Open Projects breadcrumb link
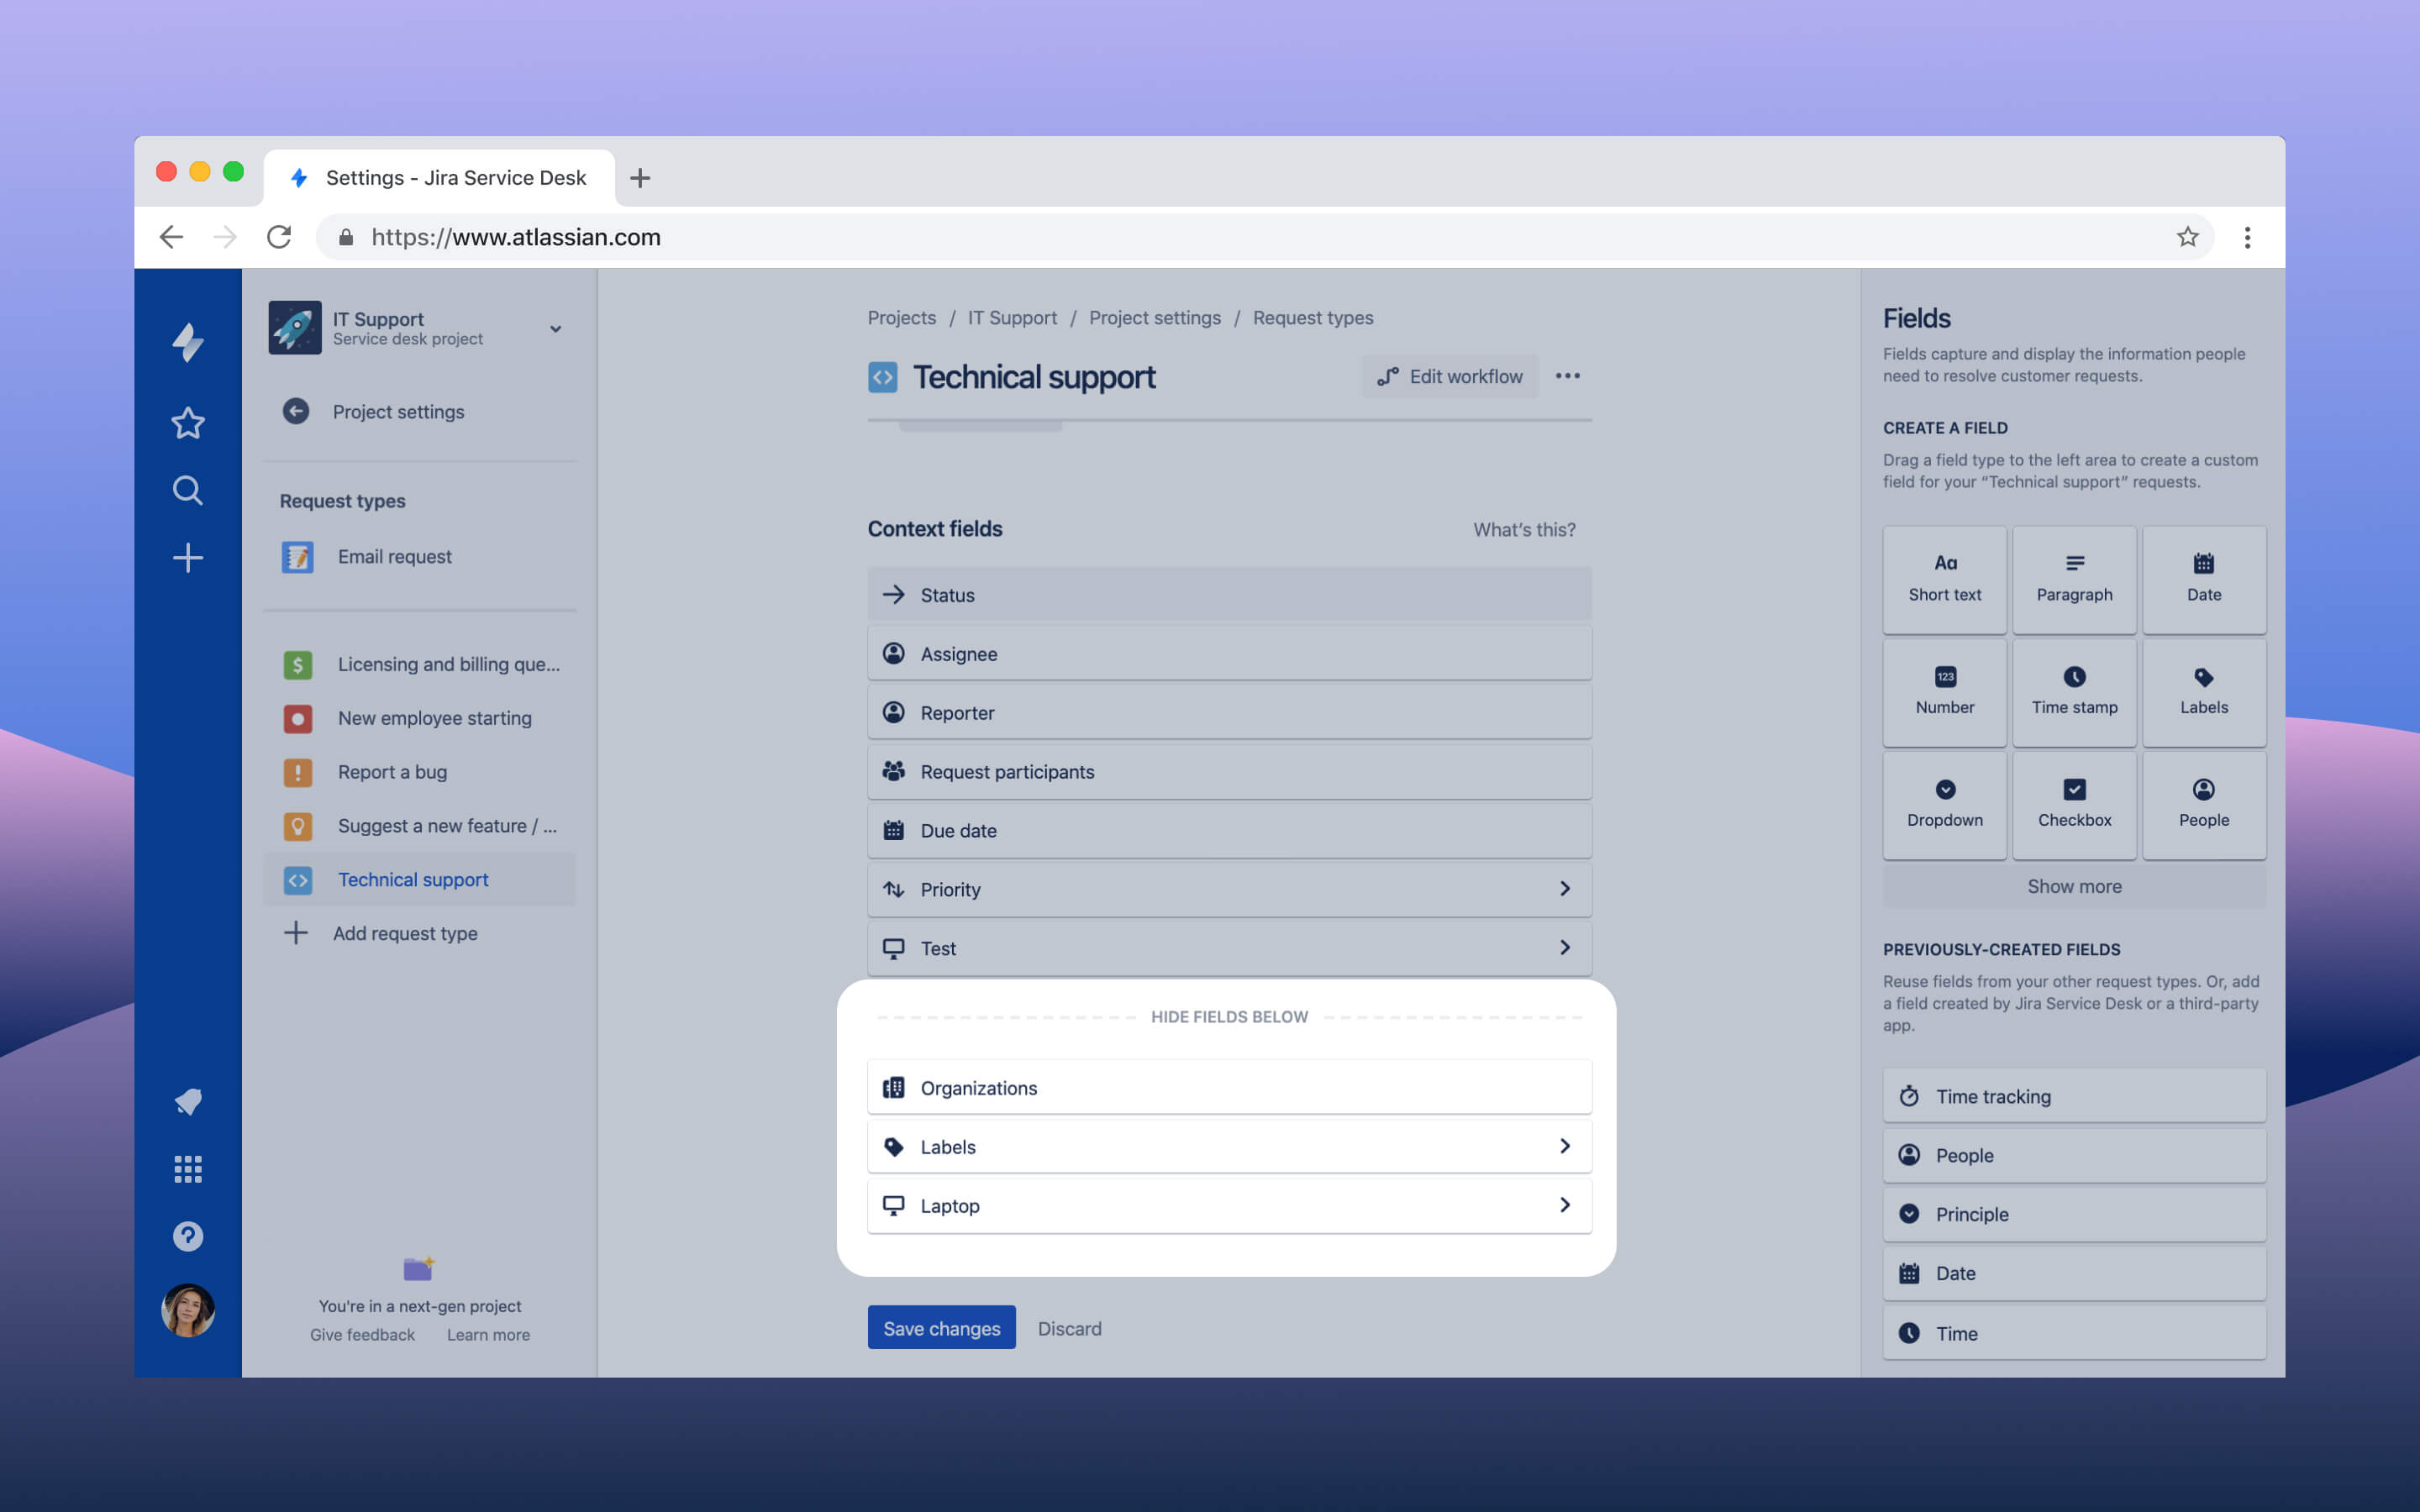 (x=902, y=318)
